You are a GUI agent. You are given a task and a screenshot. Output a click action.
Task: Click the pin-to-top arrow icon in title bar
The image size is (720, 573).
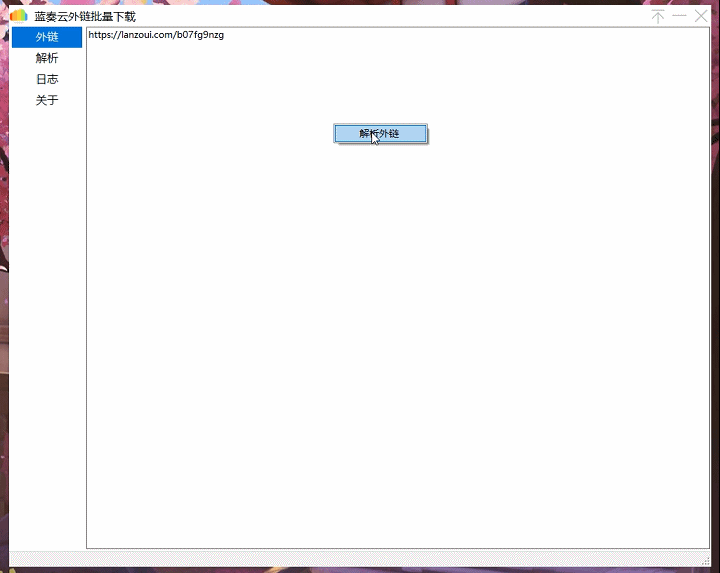pos(658,17)
